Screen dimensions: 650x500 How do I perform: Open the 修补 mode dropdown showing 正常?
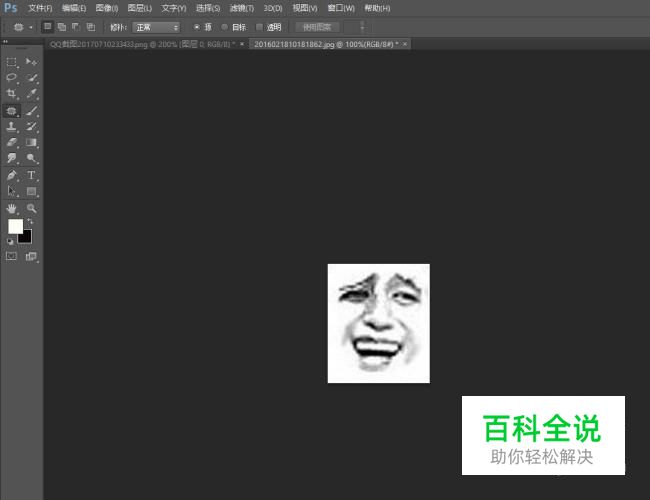156,27
